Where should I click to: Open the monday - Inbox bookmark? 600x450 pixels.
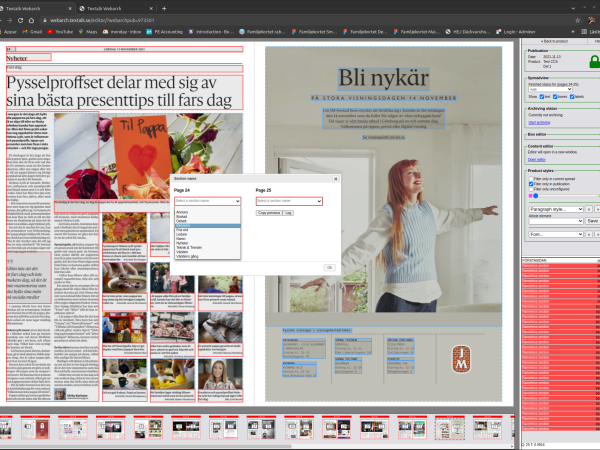pos(122,32)
